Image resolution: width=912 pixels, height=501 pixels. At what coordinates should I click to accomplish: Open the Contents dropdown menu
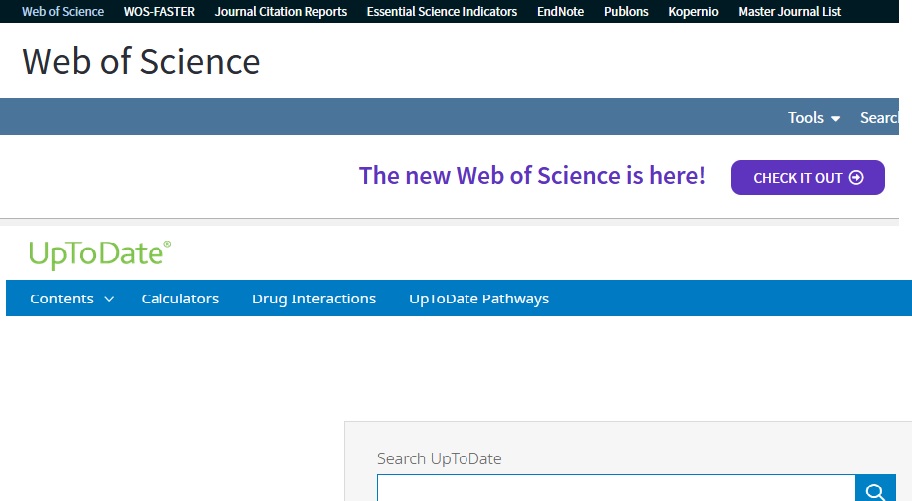(x=72, y=299)
